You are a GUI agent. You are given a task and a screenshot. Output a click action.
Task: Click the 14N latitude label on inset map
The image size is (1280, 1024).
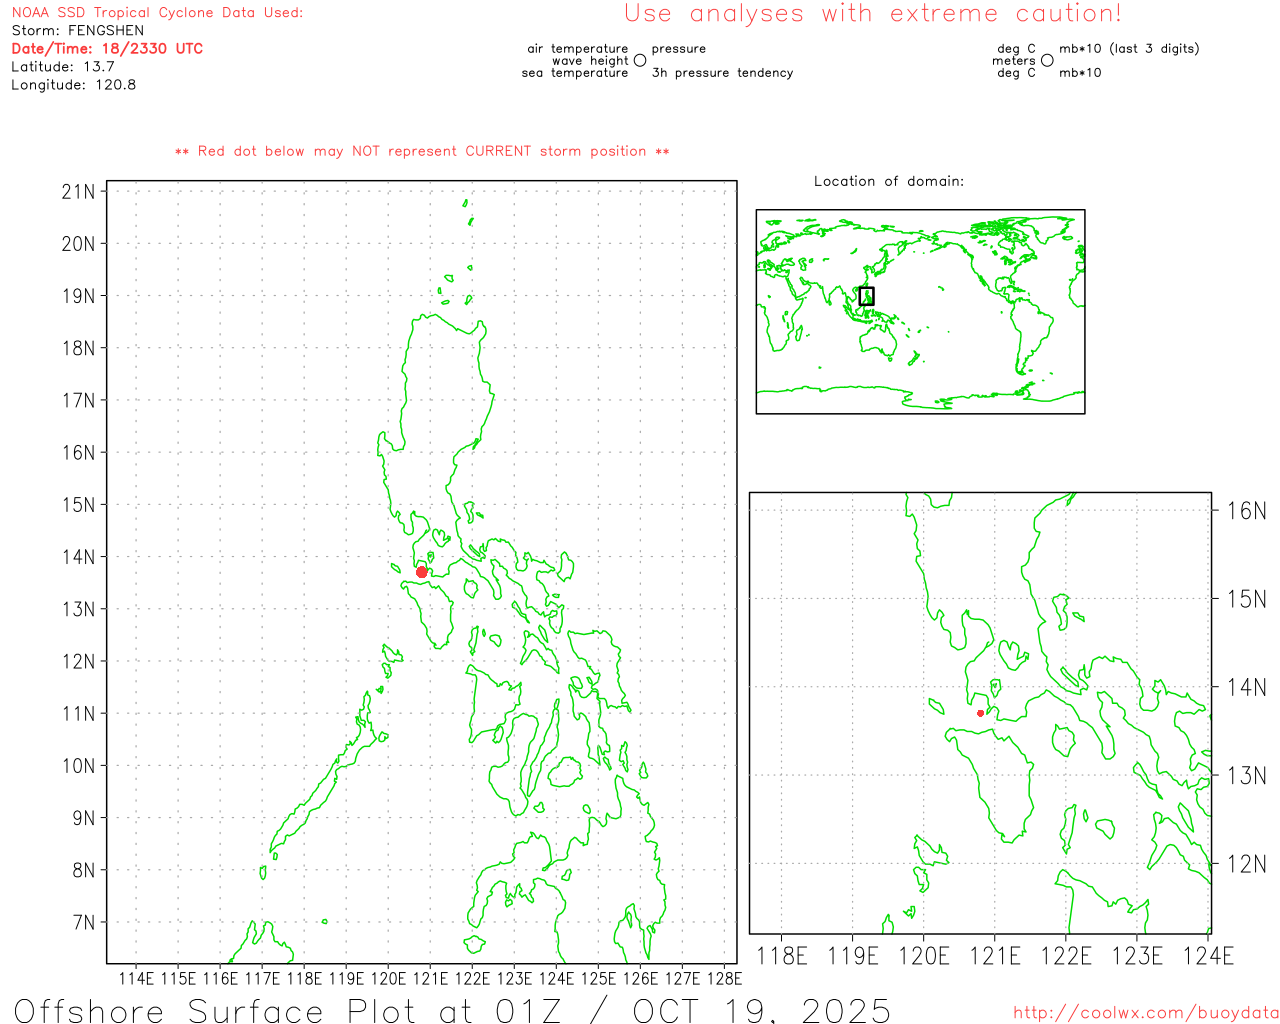(1246, 687)
